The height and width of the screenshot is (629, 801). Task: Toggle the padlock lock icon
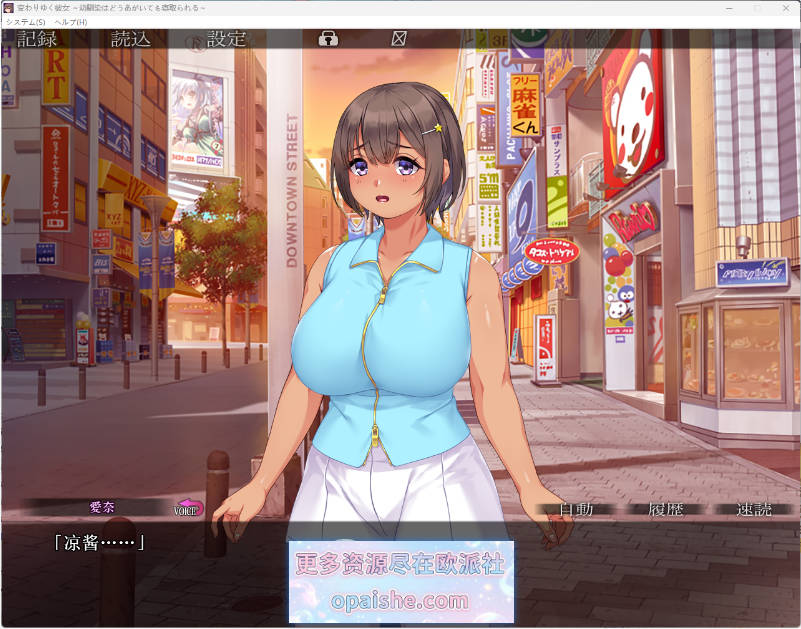pyautogui.click(x=328, y=38)
